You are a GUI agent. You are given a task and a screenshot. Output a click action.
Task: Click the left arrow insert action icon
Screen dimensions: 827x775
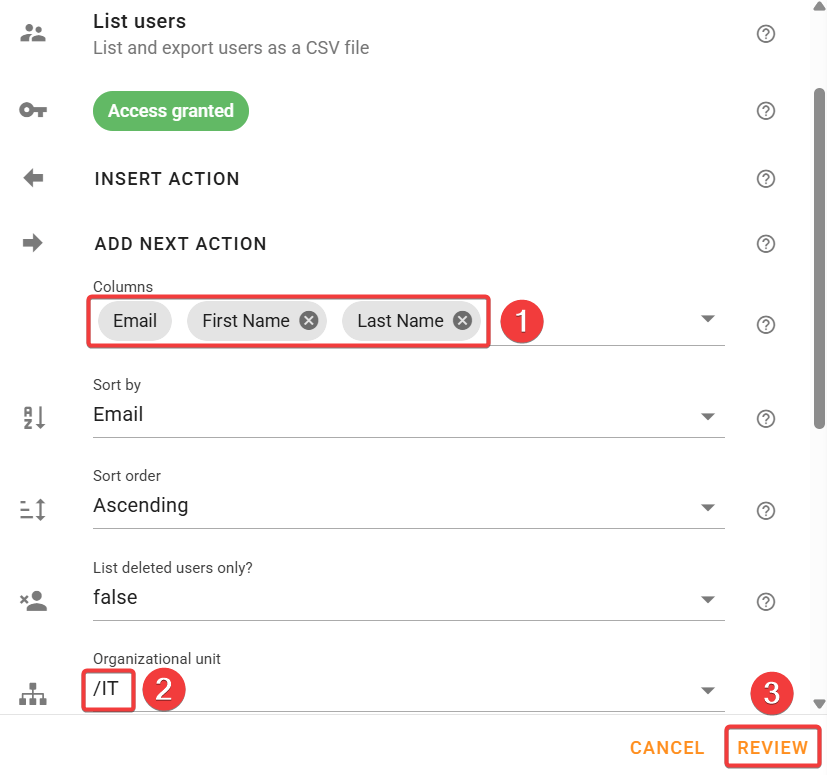click(33, 178)
